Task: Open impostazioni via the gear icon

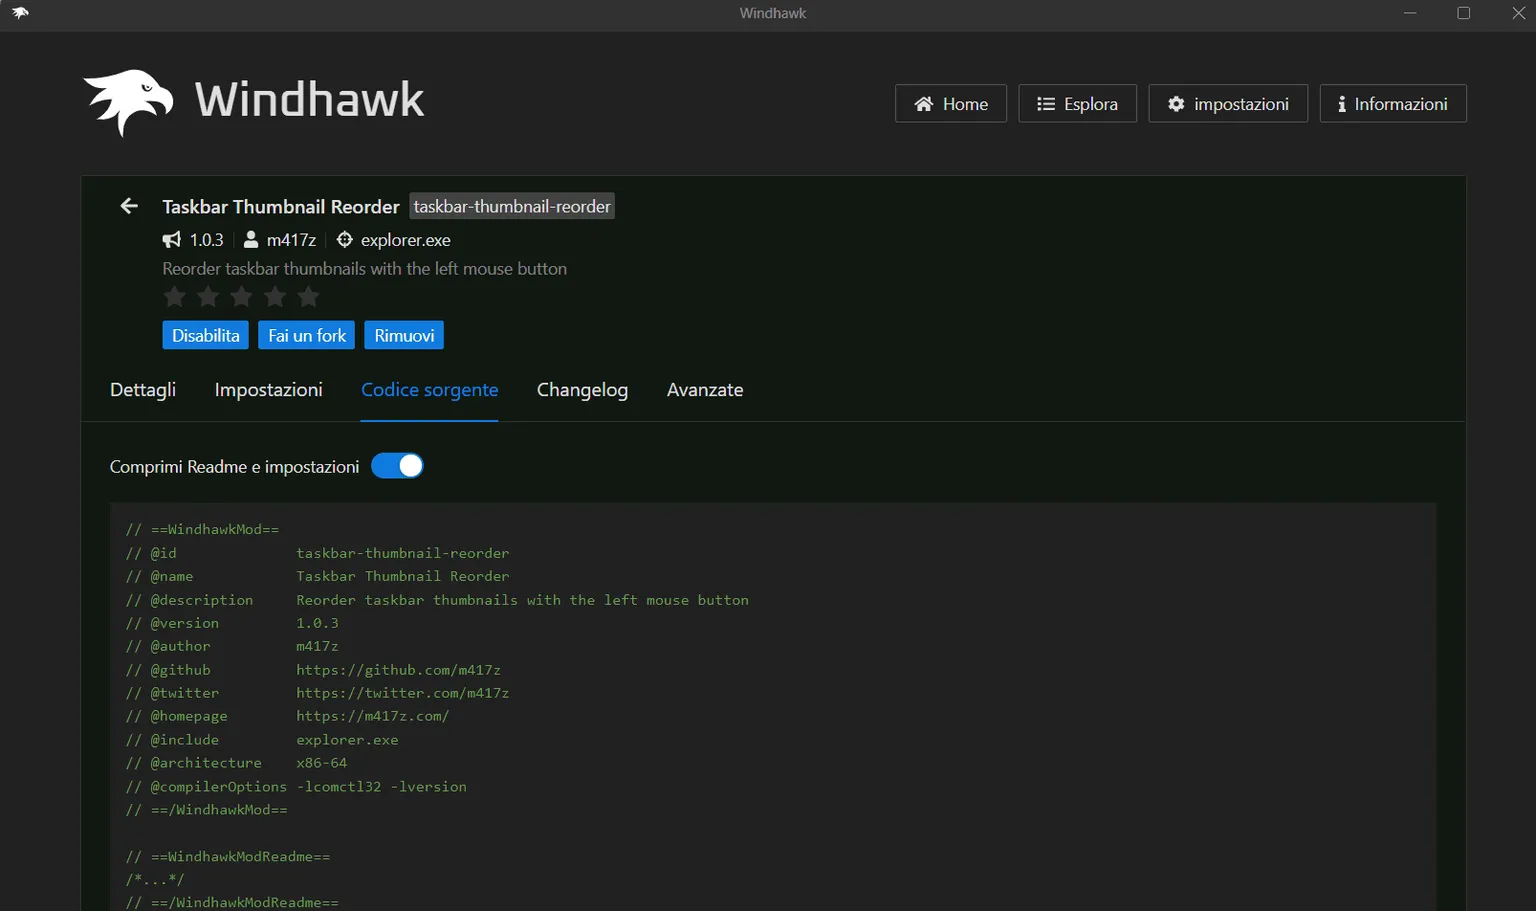Action: pos(1176,103)
